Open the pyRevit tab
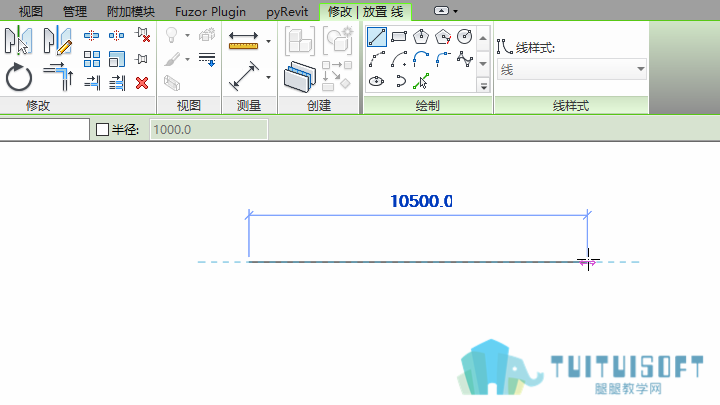The width and height of the screenshot is (720, 405). click(287, 11)
